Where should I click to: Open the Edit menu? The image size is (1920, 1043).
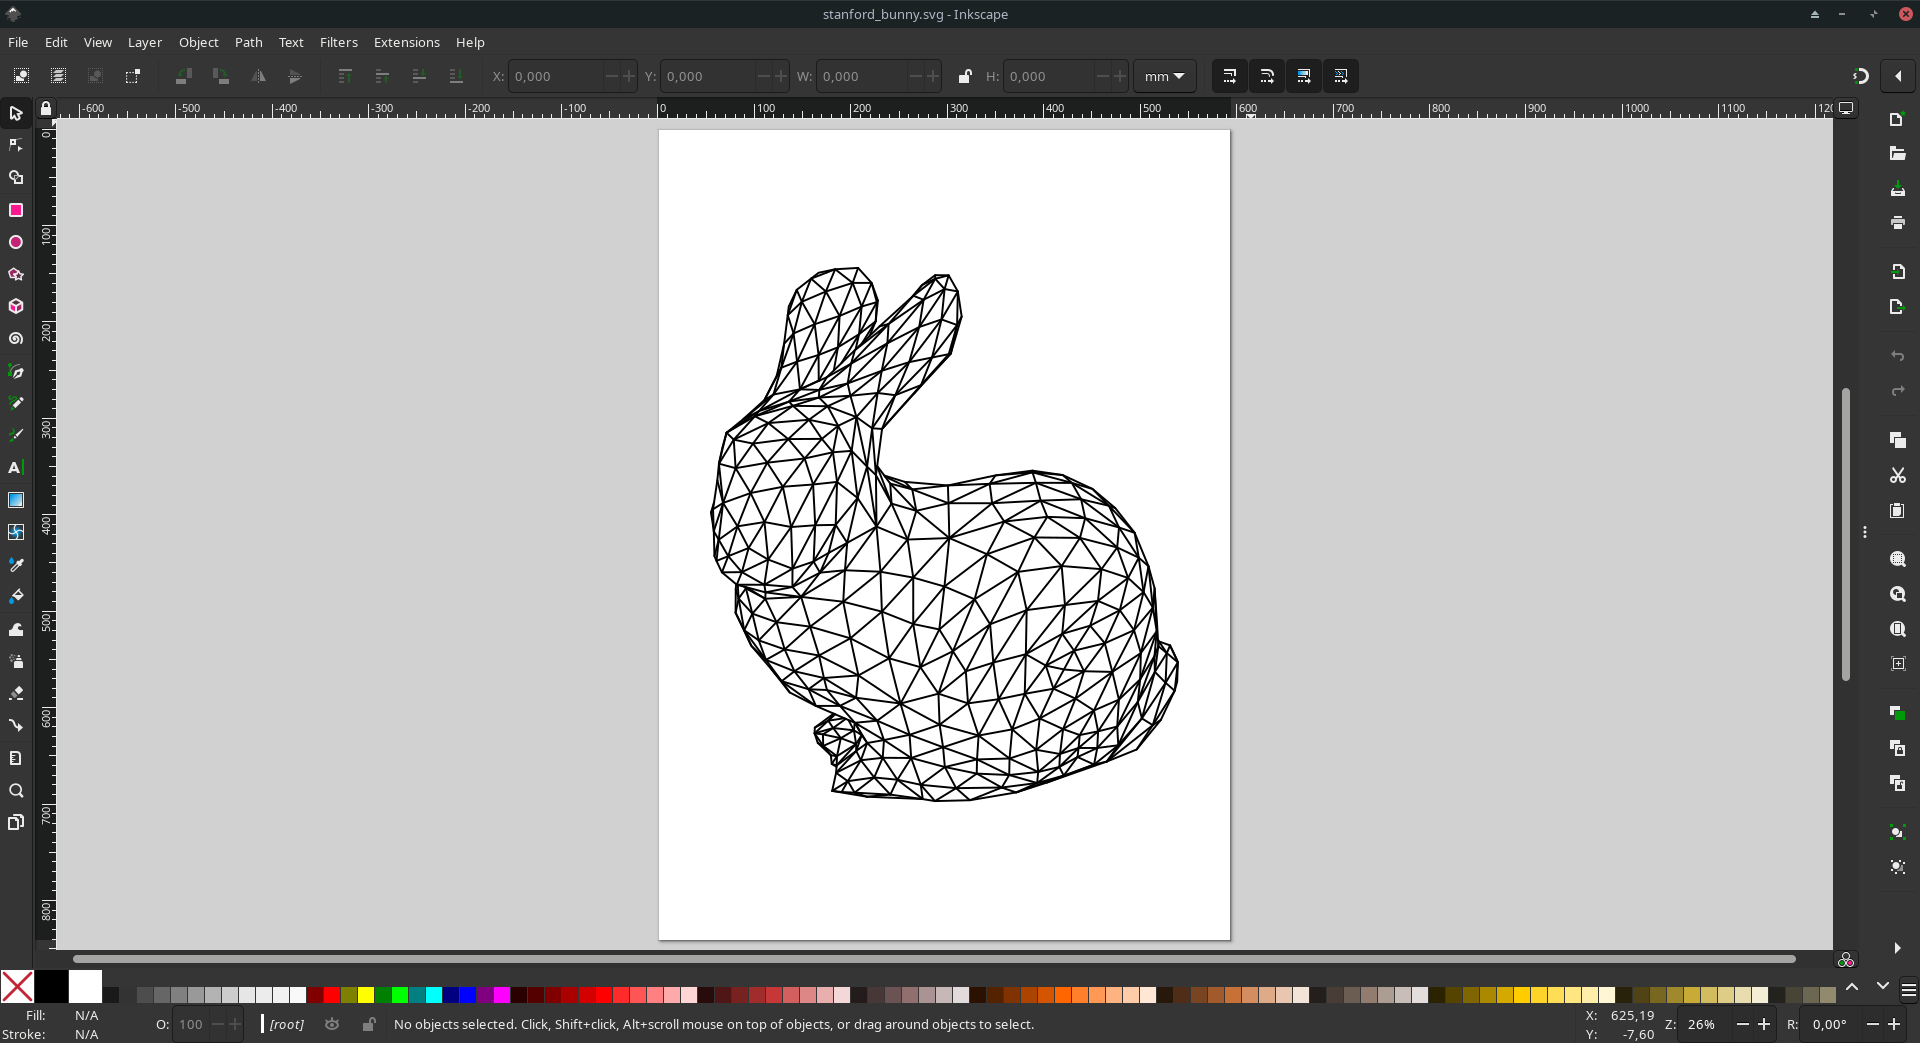coord(56,42)
